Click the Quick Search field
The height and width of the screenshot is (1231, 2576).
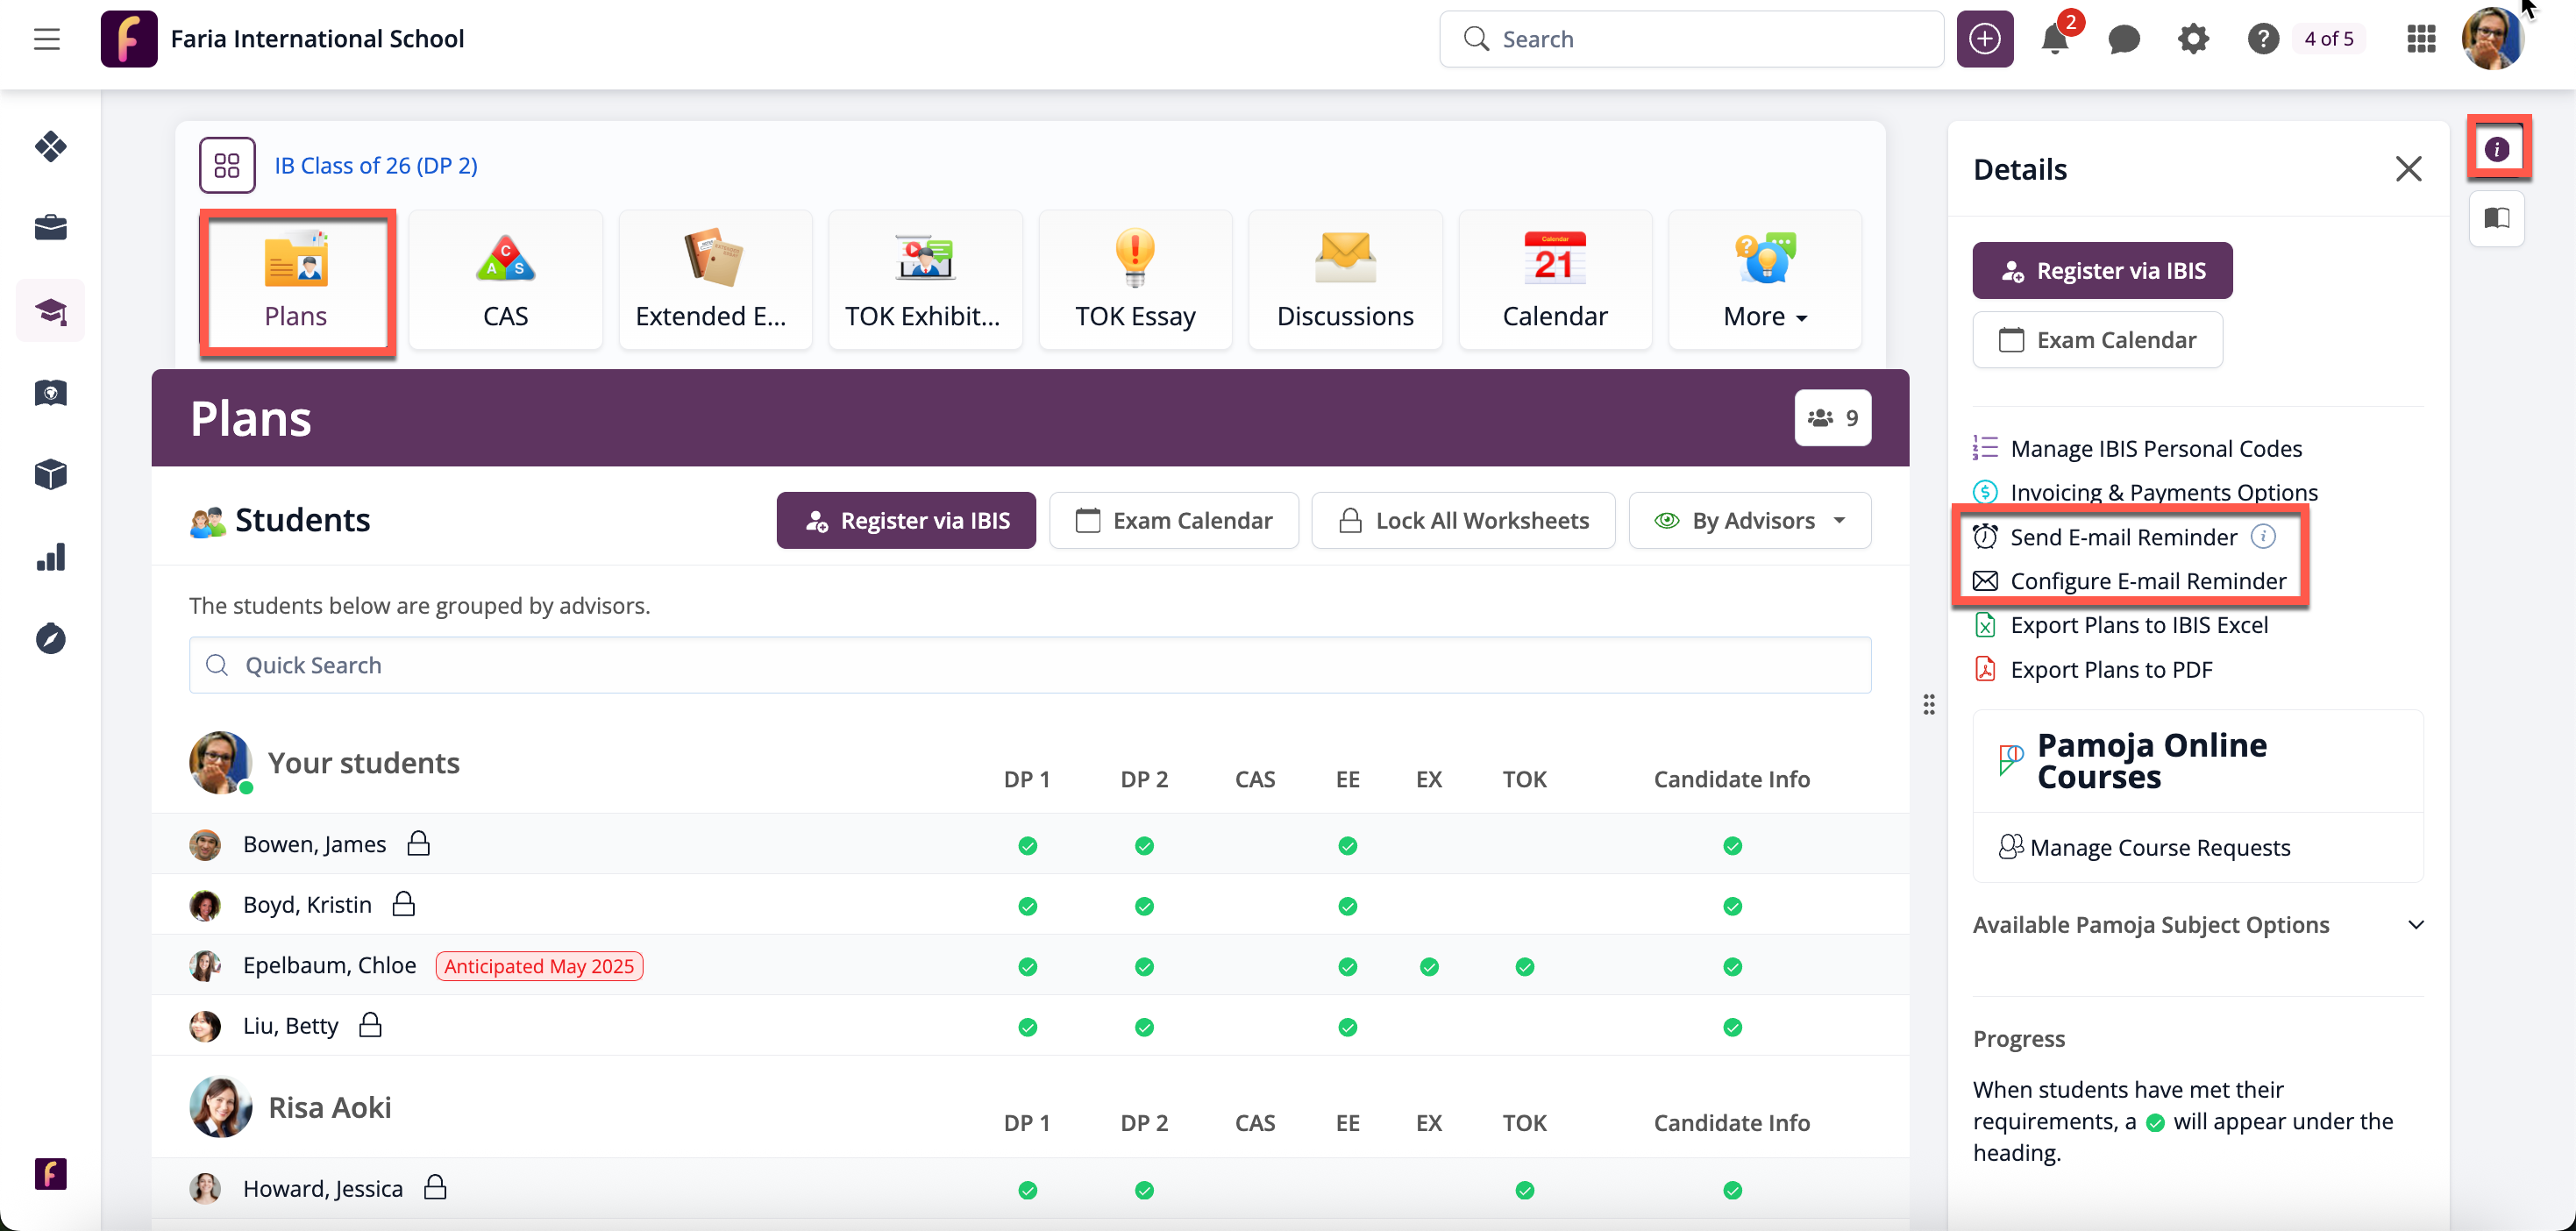pyautogui.click(x=1029, y=665)
